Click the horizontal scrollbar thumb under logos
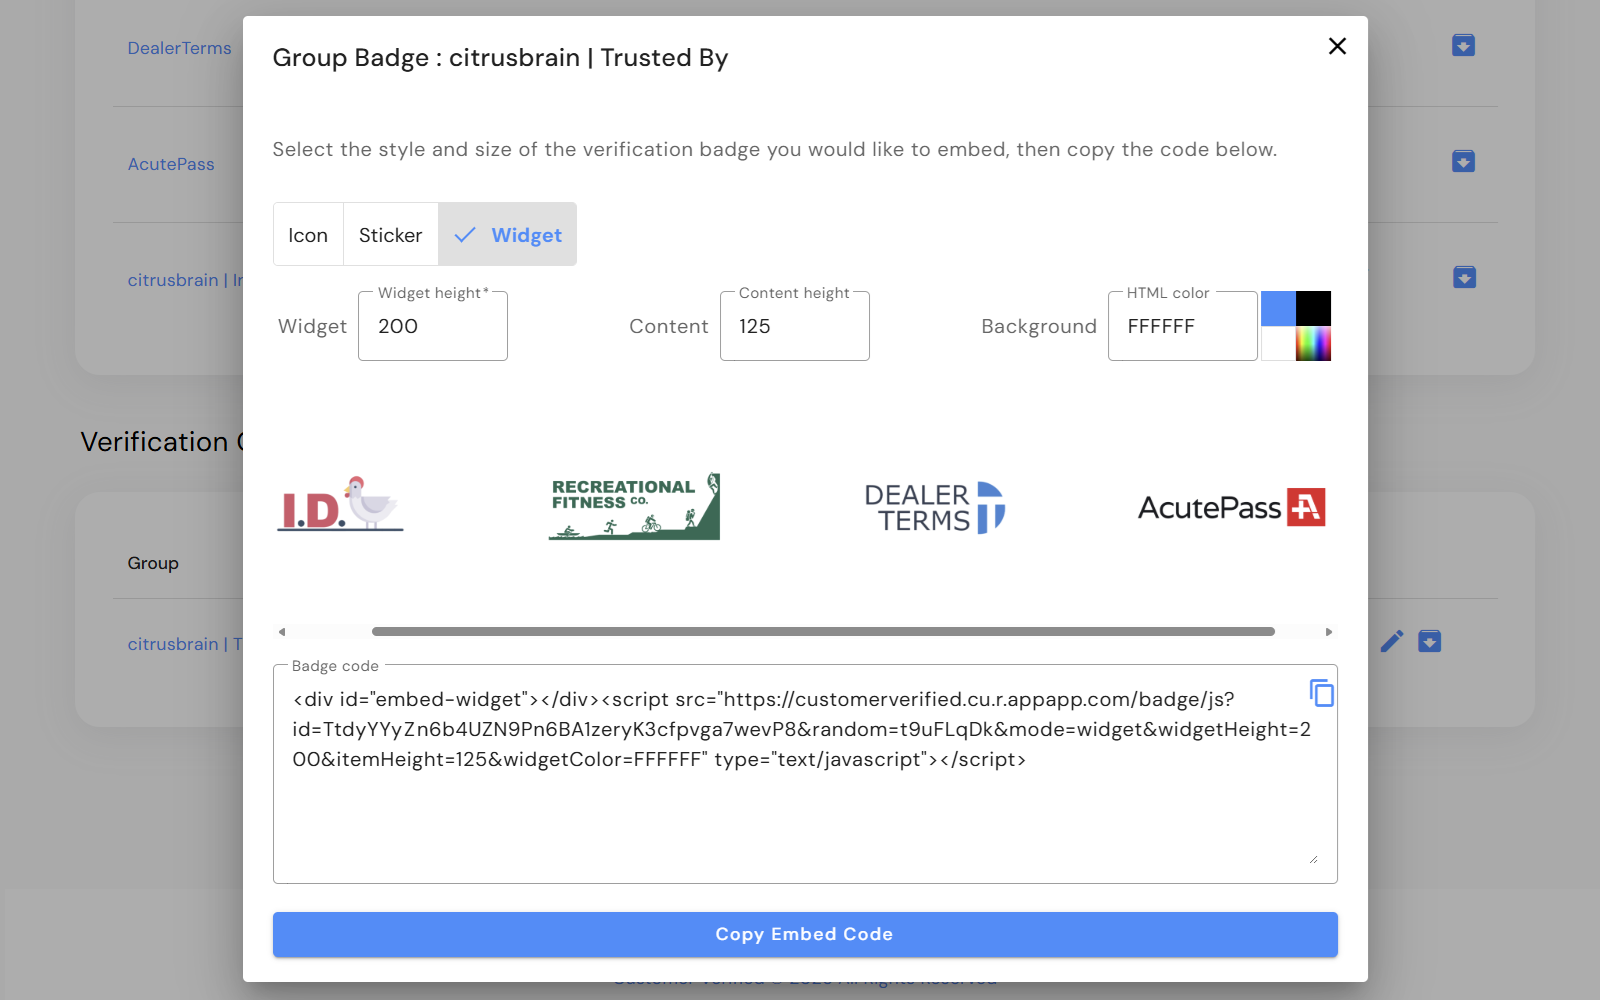This screenshot has height=1000, width=1600. [823, 632]
